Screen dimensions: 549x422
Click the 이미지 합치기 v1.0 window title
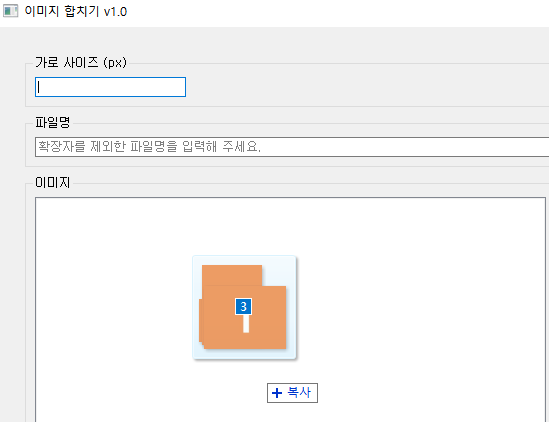pyautogui.click(x=76, y=11)
